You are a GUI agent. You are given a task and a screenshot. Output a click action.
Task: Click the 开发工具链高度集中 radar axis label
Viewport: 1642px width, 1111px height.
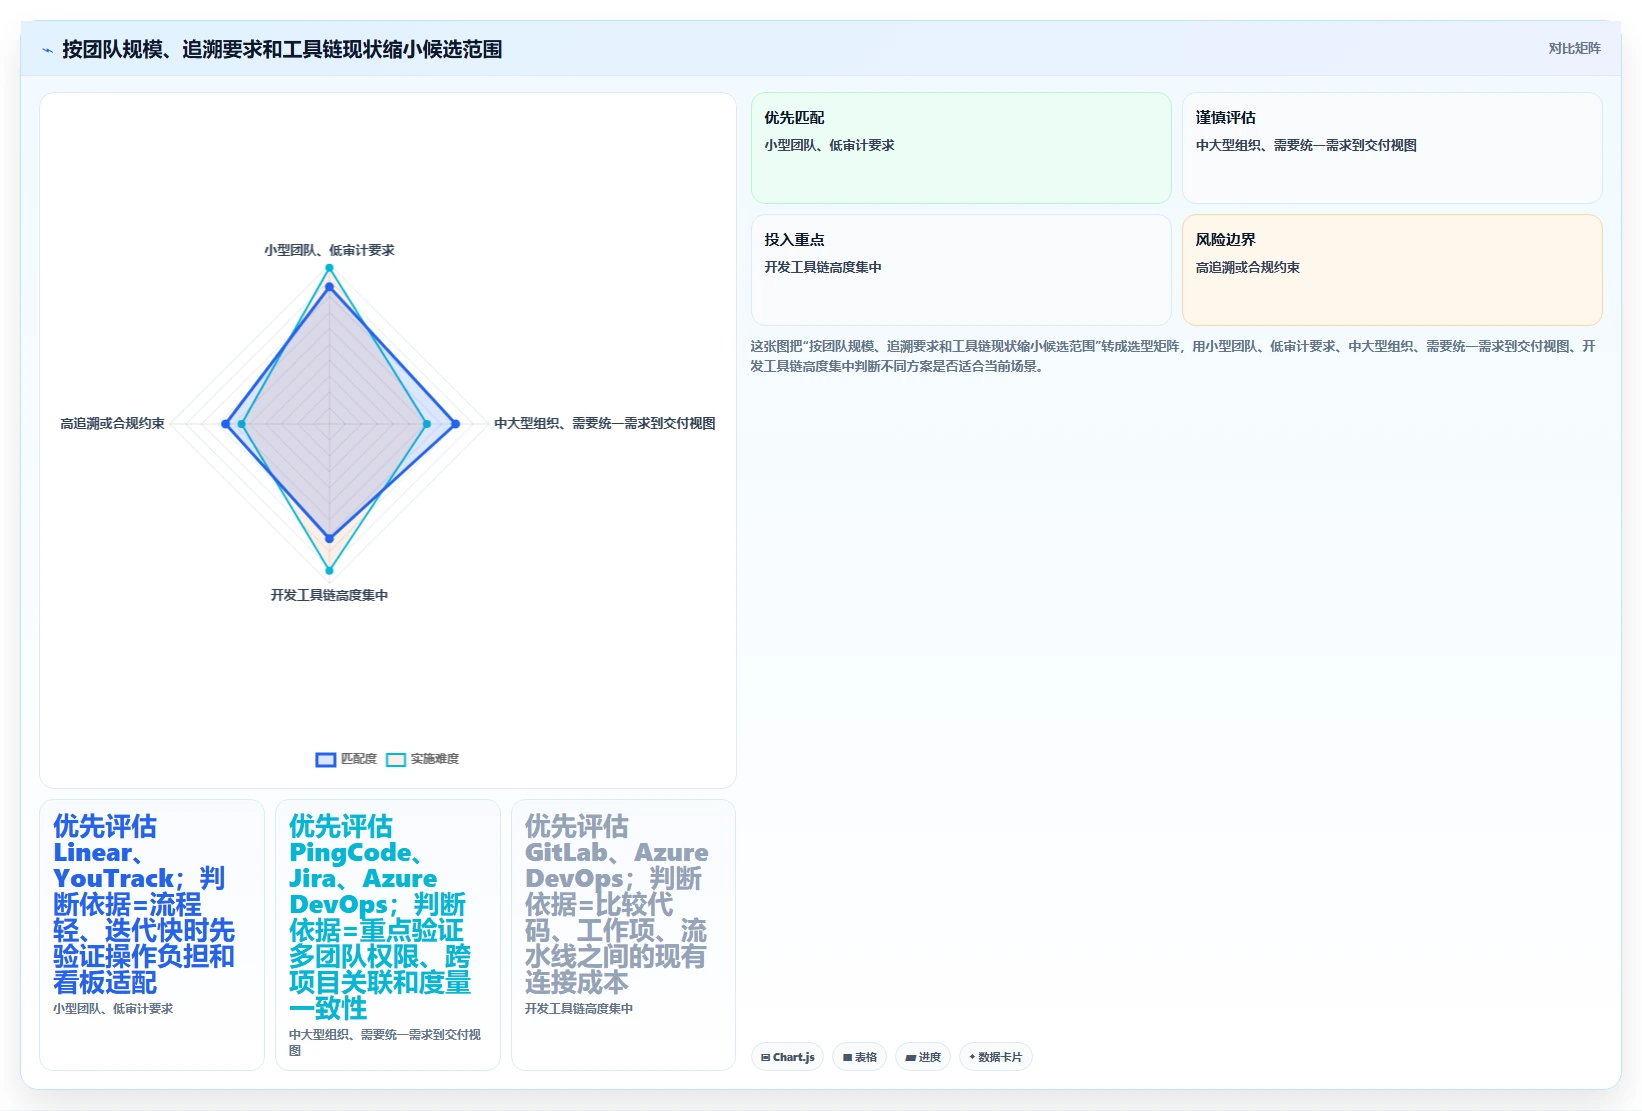tap(329, 595)
